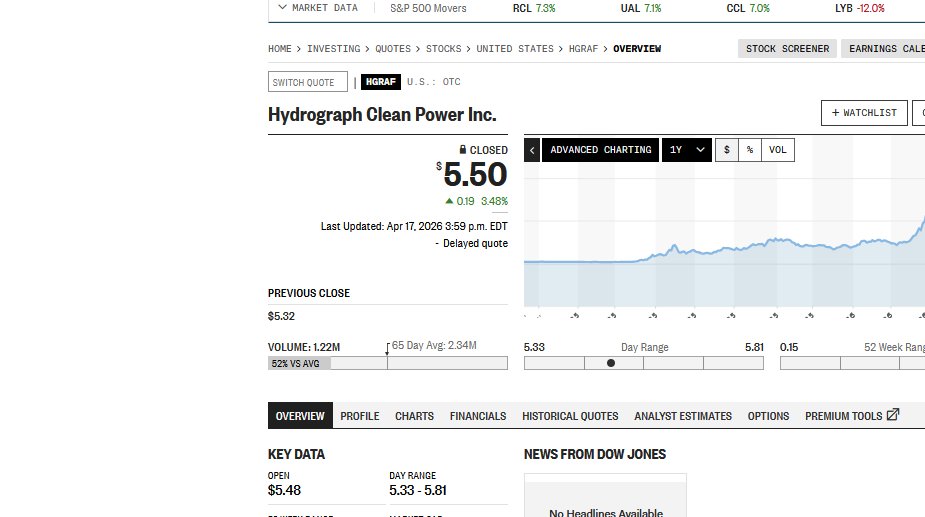Viewport: 925px width, 517px height.
Task: Focus the Switch Quote input
Action: click(x=307, y=82)
